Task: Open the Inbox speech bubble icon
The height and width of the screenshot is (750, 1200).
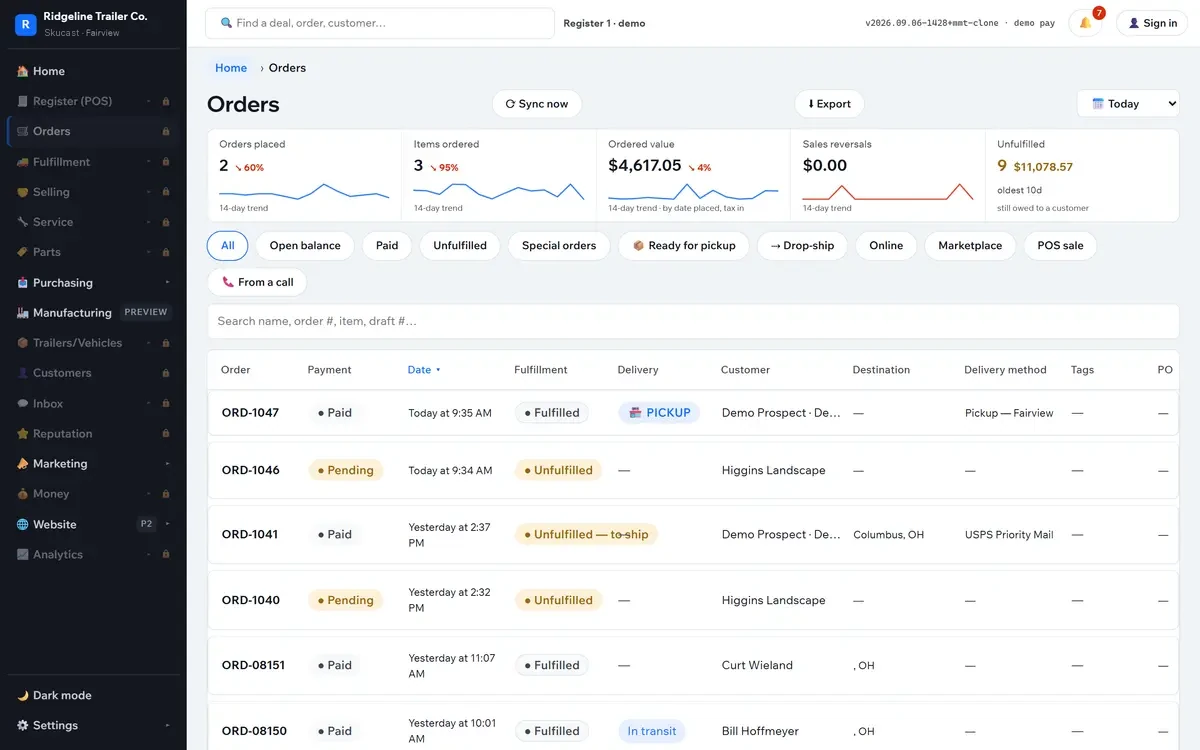Action: tap(22, 404)
